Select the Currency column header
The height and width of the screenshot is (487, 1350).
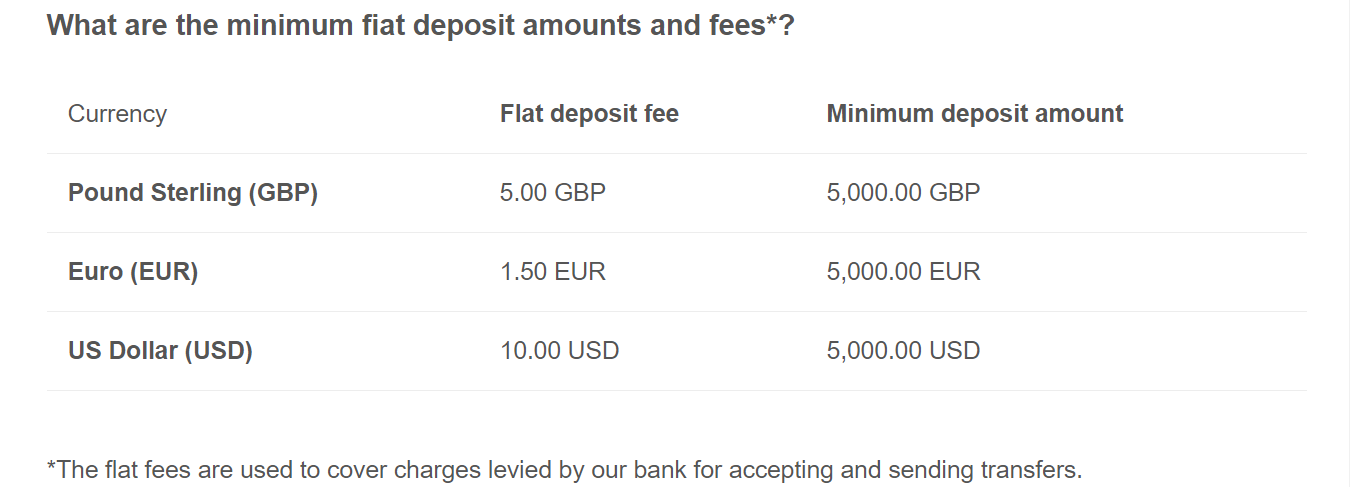pyautogui.click(x=117, y=114)
